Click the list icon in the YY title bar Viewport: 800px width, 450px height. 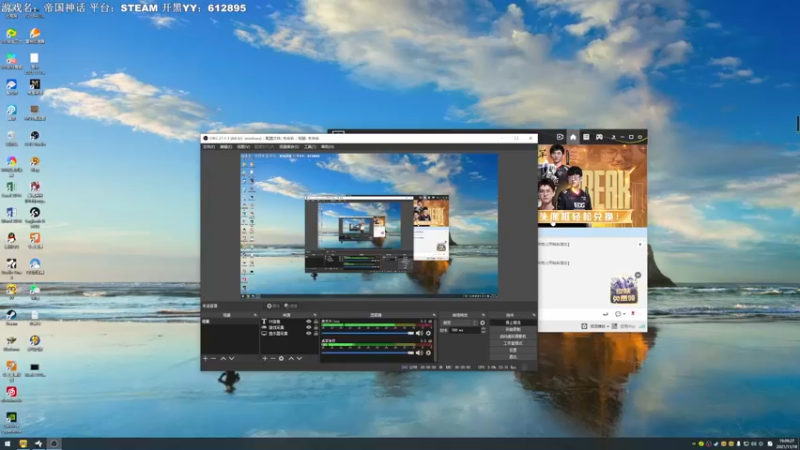click(x=586, y=137)
